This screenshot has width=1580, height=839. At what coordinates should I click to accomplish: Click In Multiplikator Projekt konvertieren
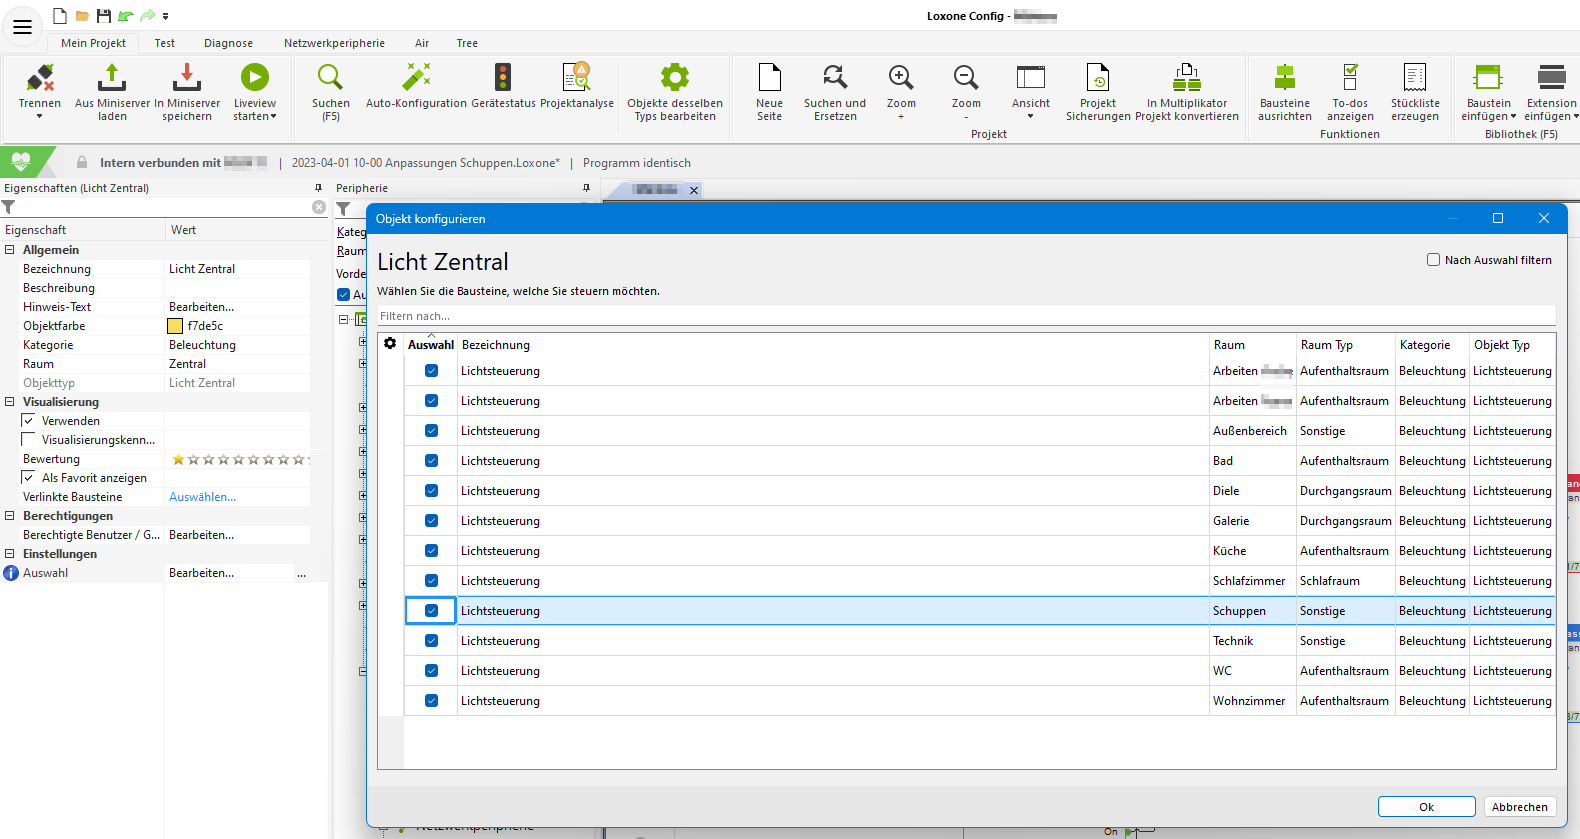coord(1187,92)
